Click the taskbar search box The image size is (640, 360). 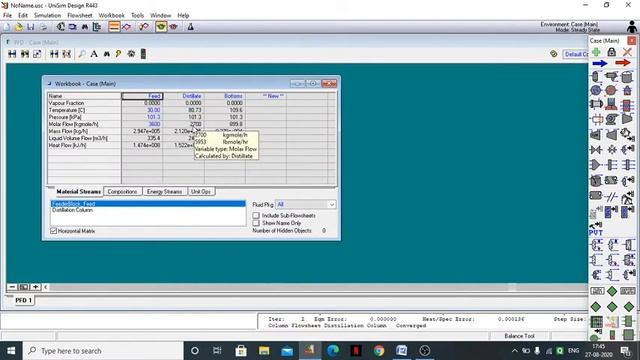pos(103,351)
